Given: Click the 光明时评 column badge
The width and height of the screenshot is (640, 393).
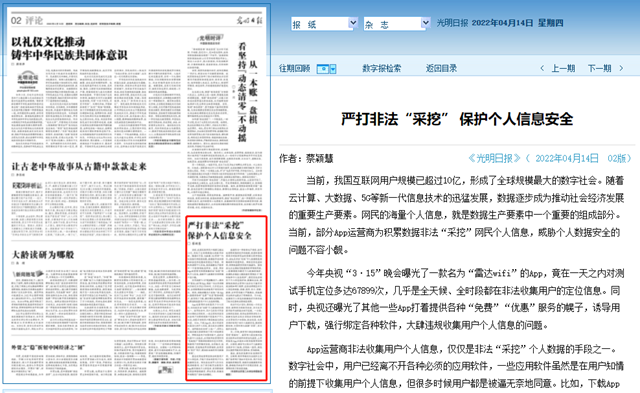Looking at the screenshot, I should click(210, 38).
